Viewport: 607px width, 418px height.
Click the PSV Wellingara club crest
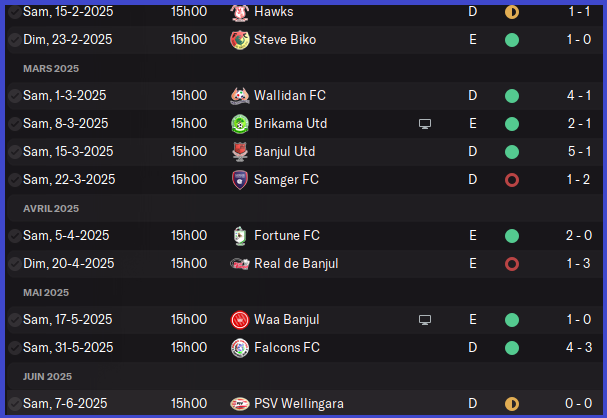click(239, 404)
